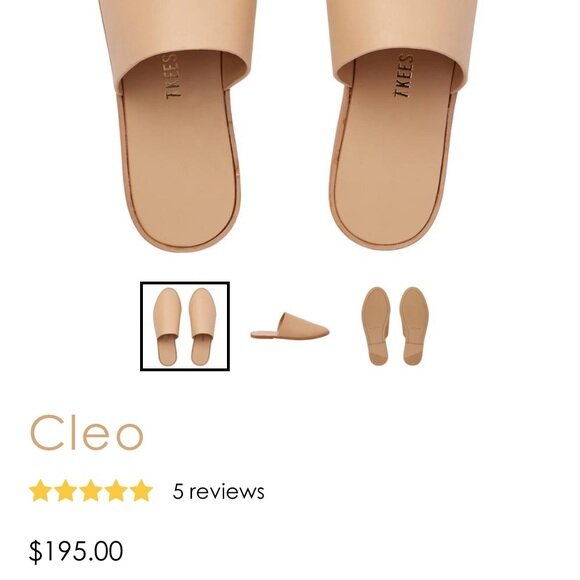View the outsole bottom-view thumbnail
Viewport: 580px width, 580px height.
pyautogui.click(x=395, y=326)
